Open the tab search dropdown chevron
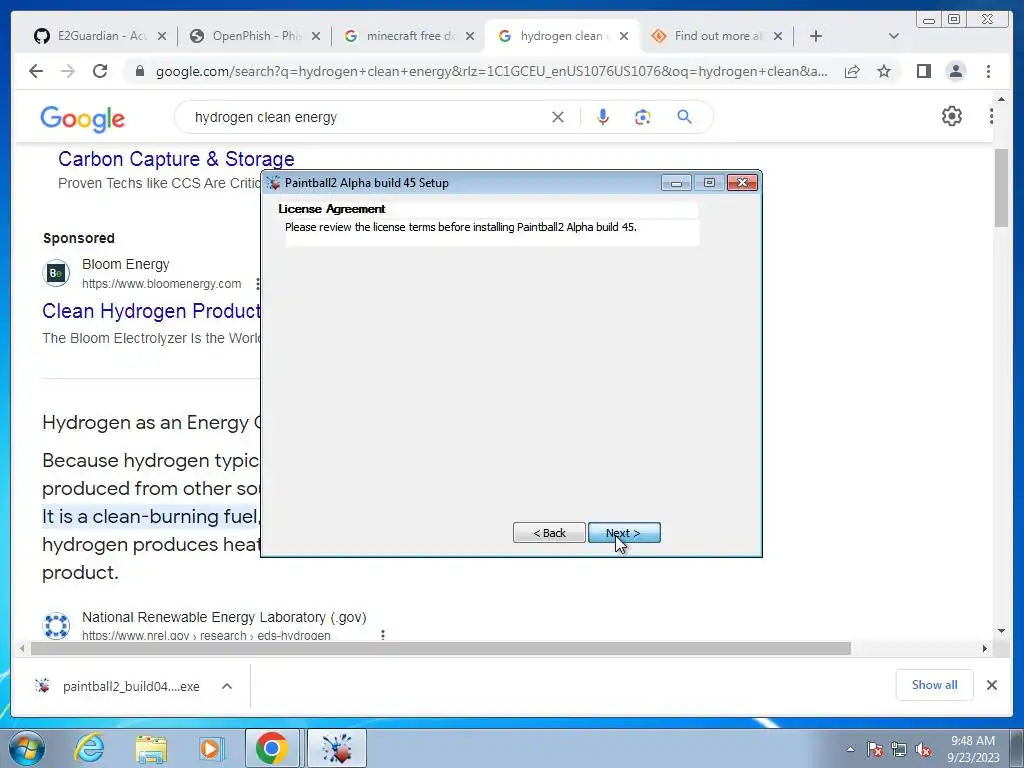This screenshot has width=1024, height=768. [894, 37]
